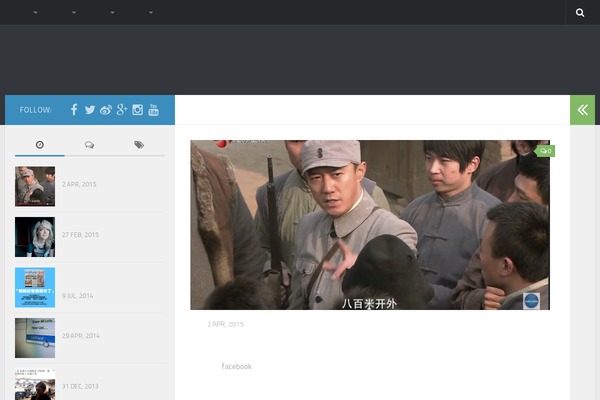Viewport: 600px width, 400px height.
Task: Open the Google Plus icon
Action: (x=122, y=110)
